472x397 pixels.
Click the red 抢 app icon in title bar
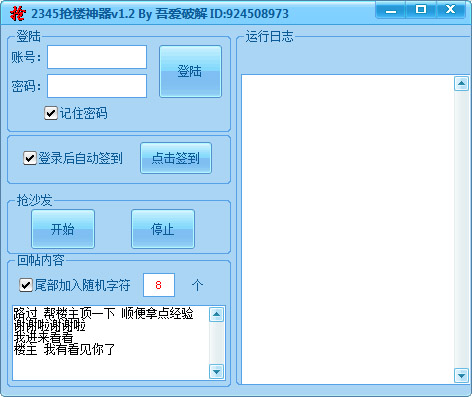point(18,14)
